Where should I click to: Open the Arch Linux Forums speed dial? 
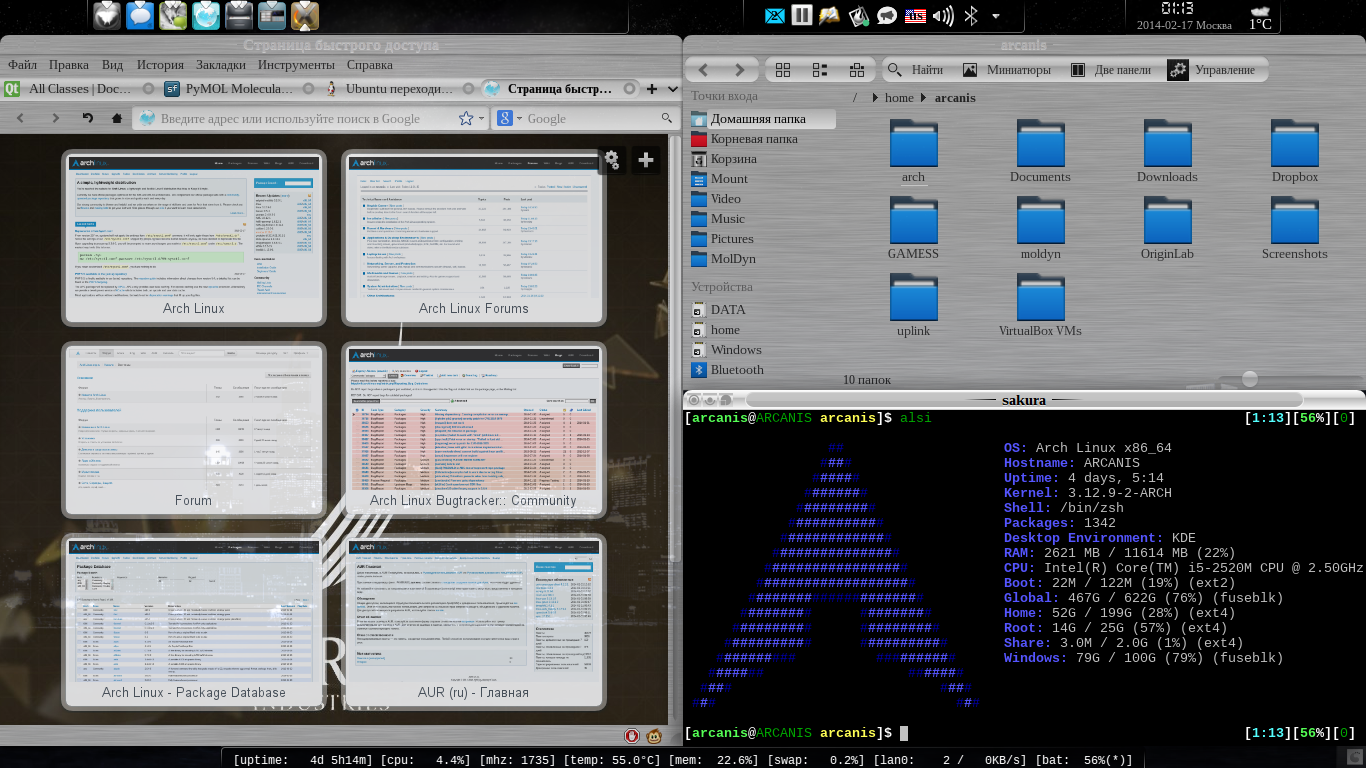tap(474, 237)
